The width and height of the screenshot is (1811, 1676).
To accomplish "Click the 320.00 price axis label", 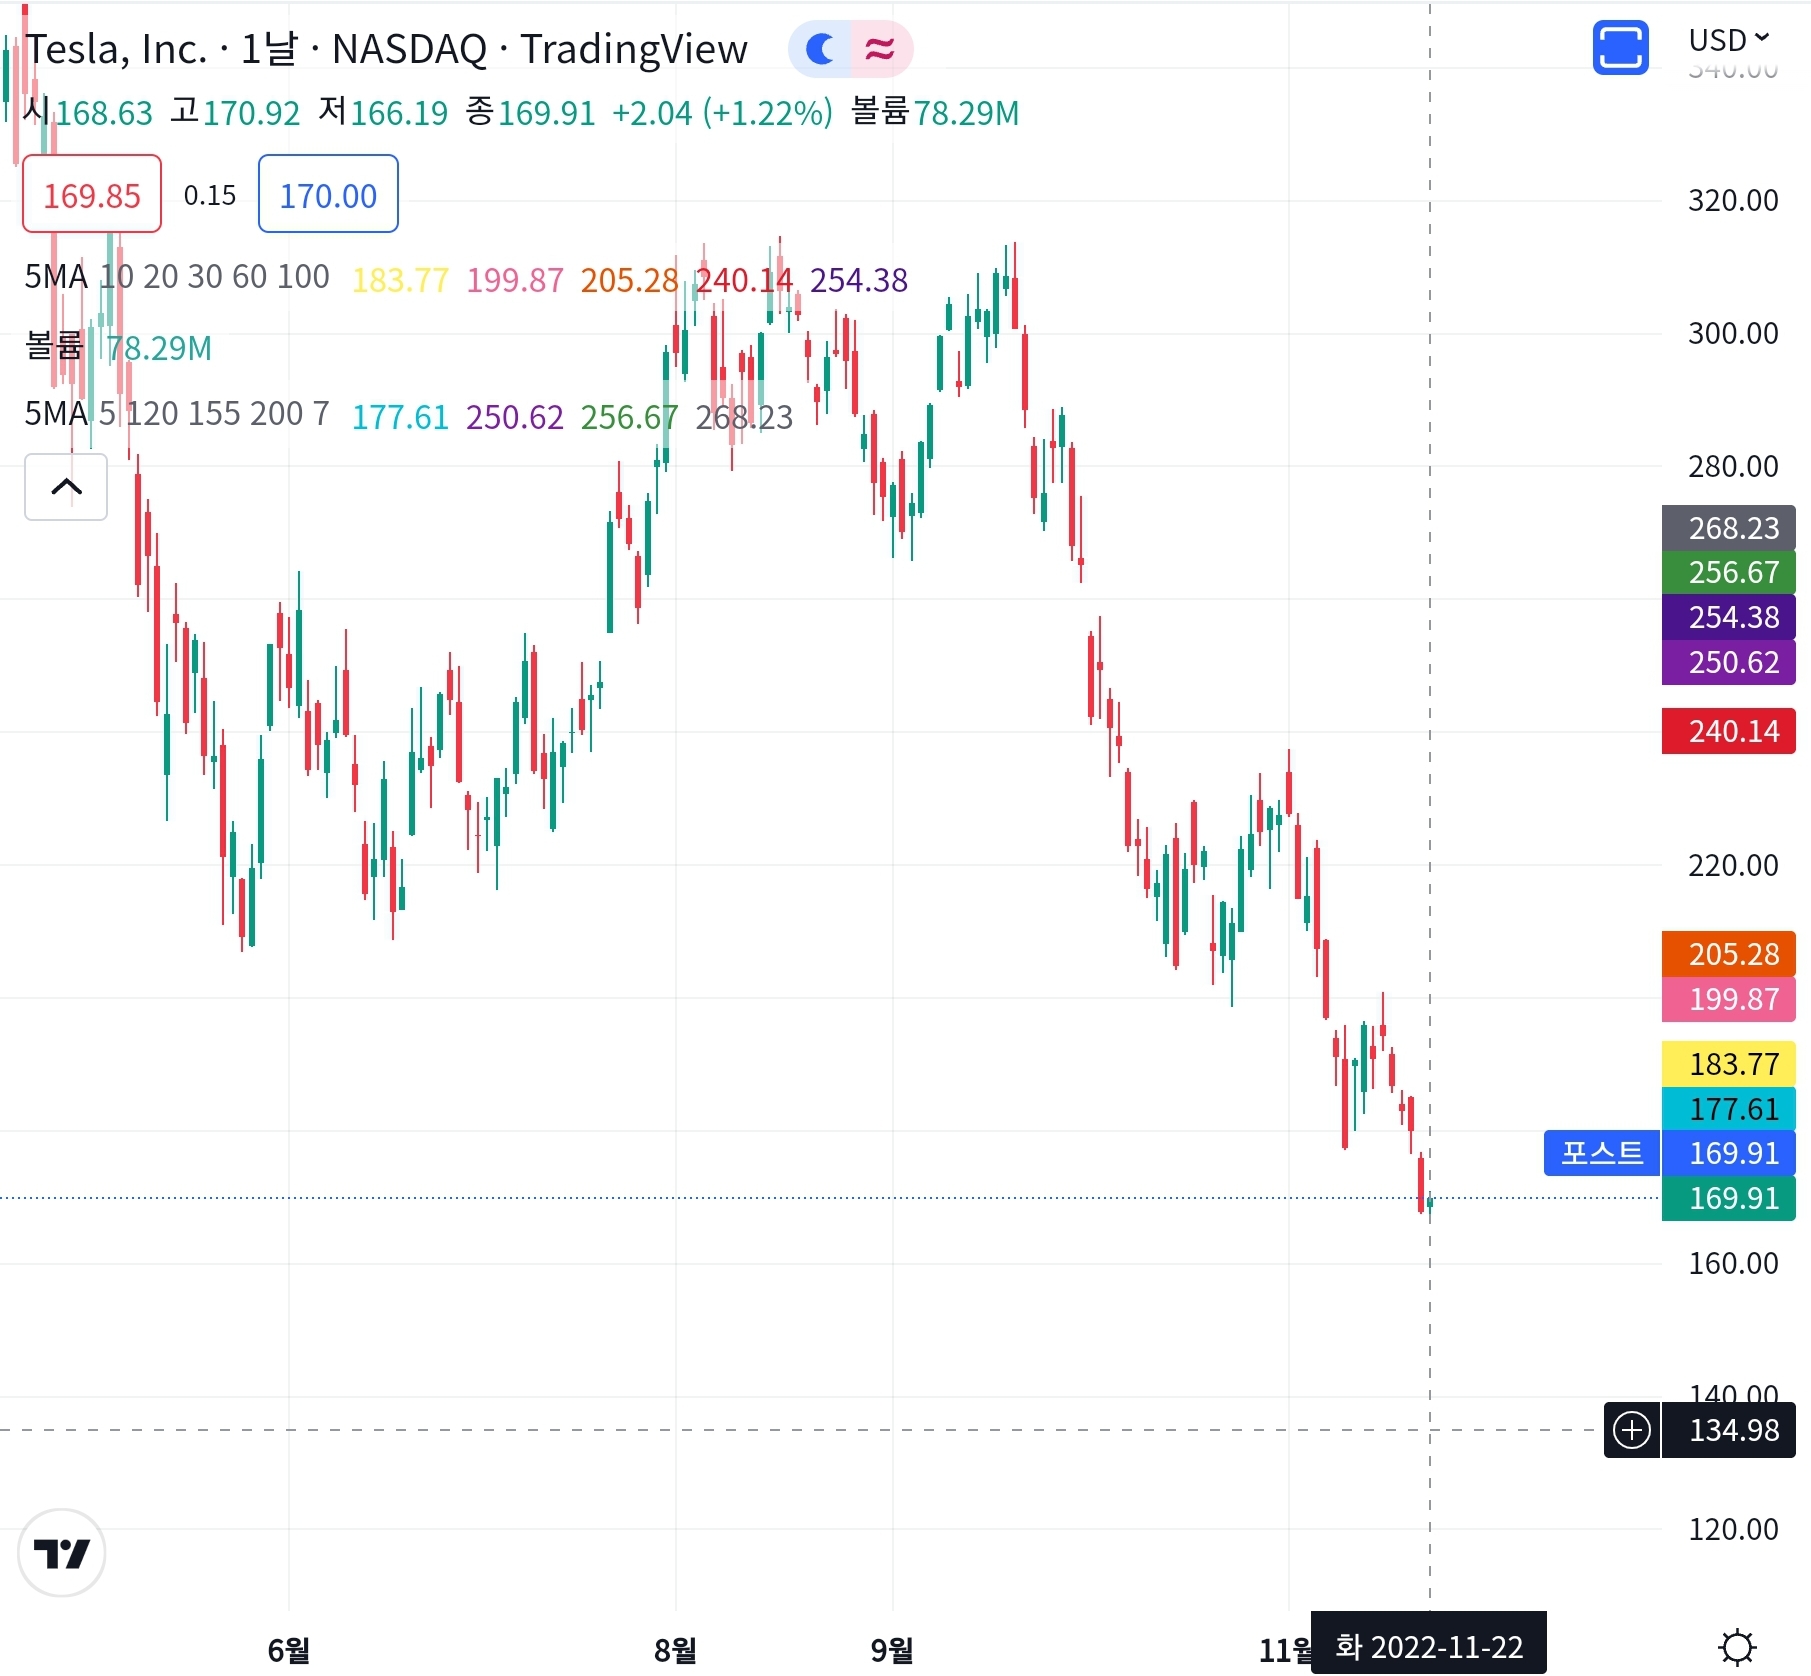I will pos(1733,201).
